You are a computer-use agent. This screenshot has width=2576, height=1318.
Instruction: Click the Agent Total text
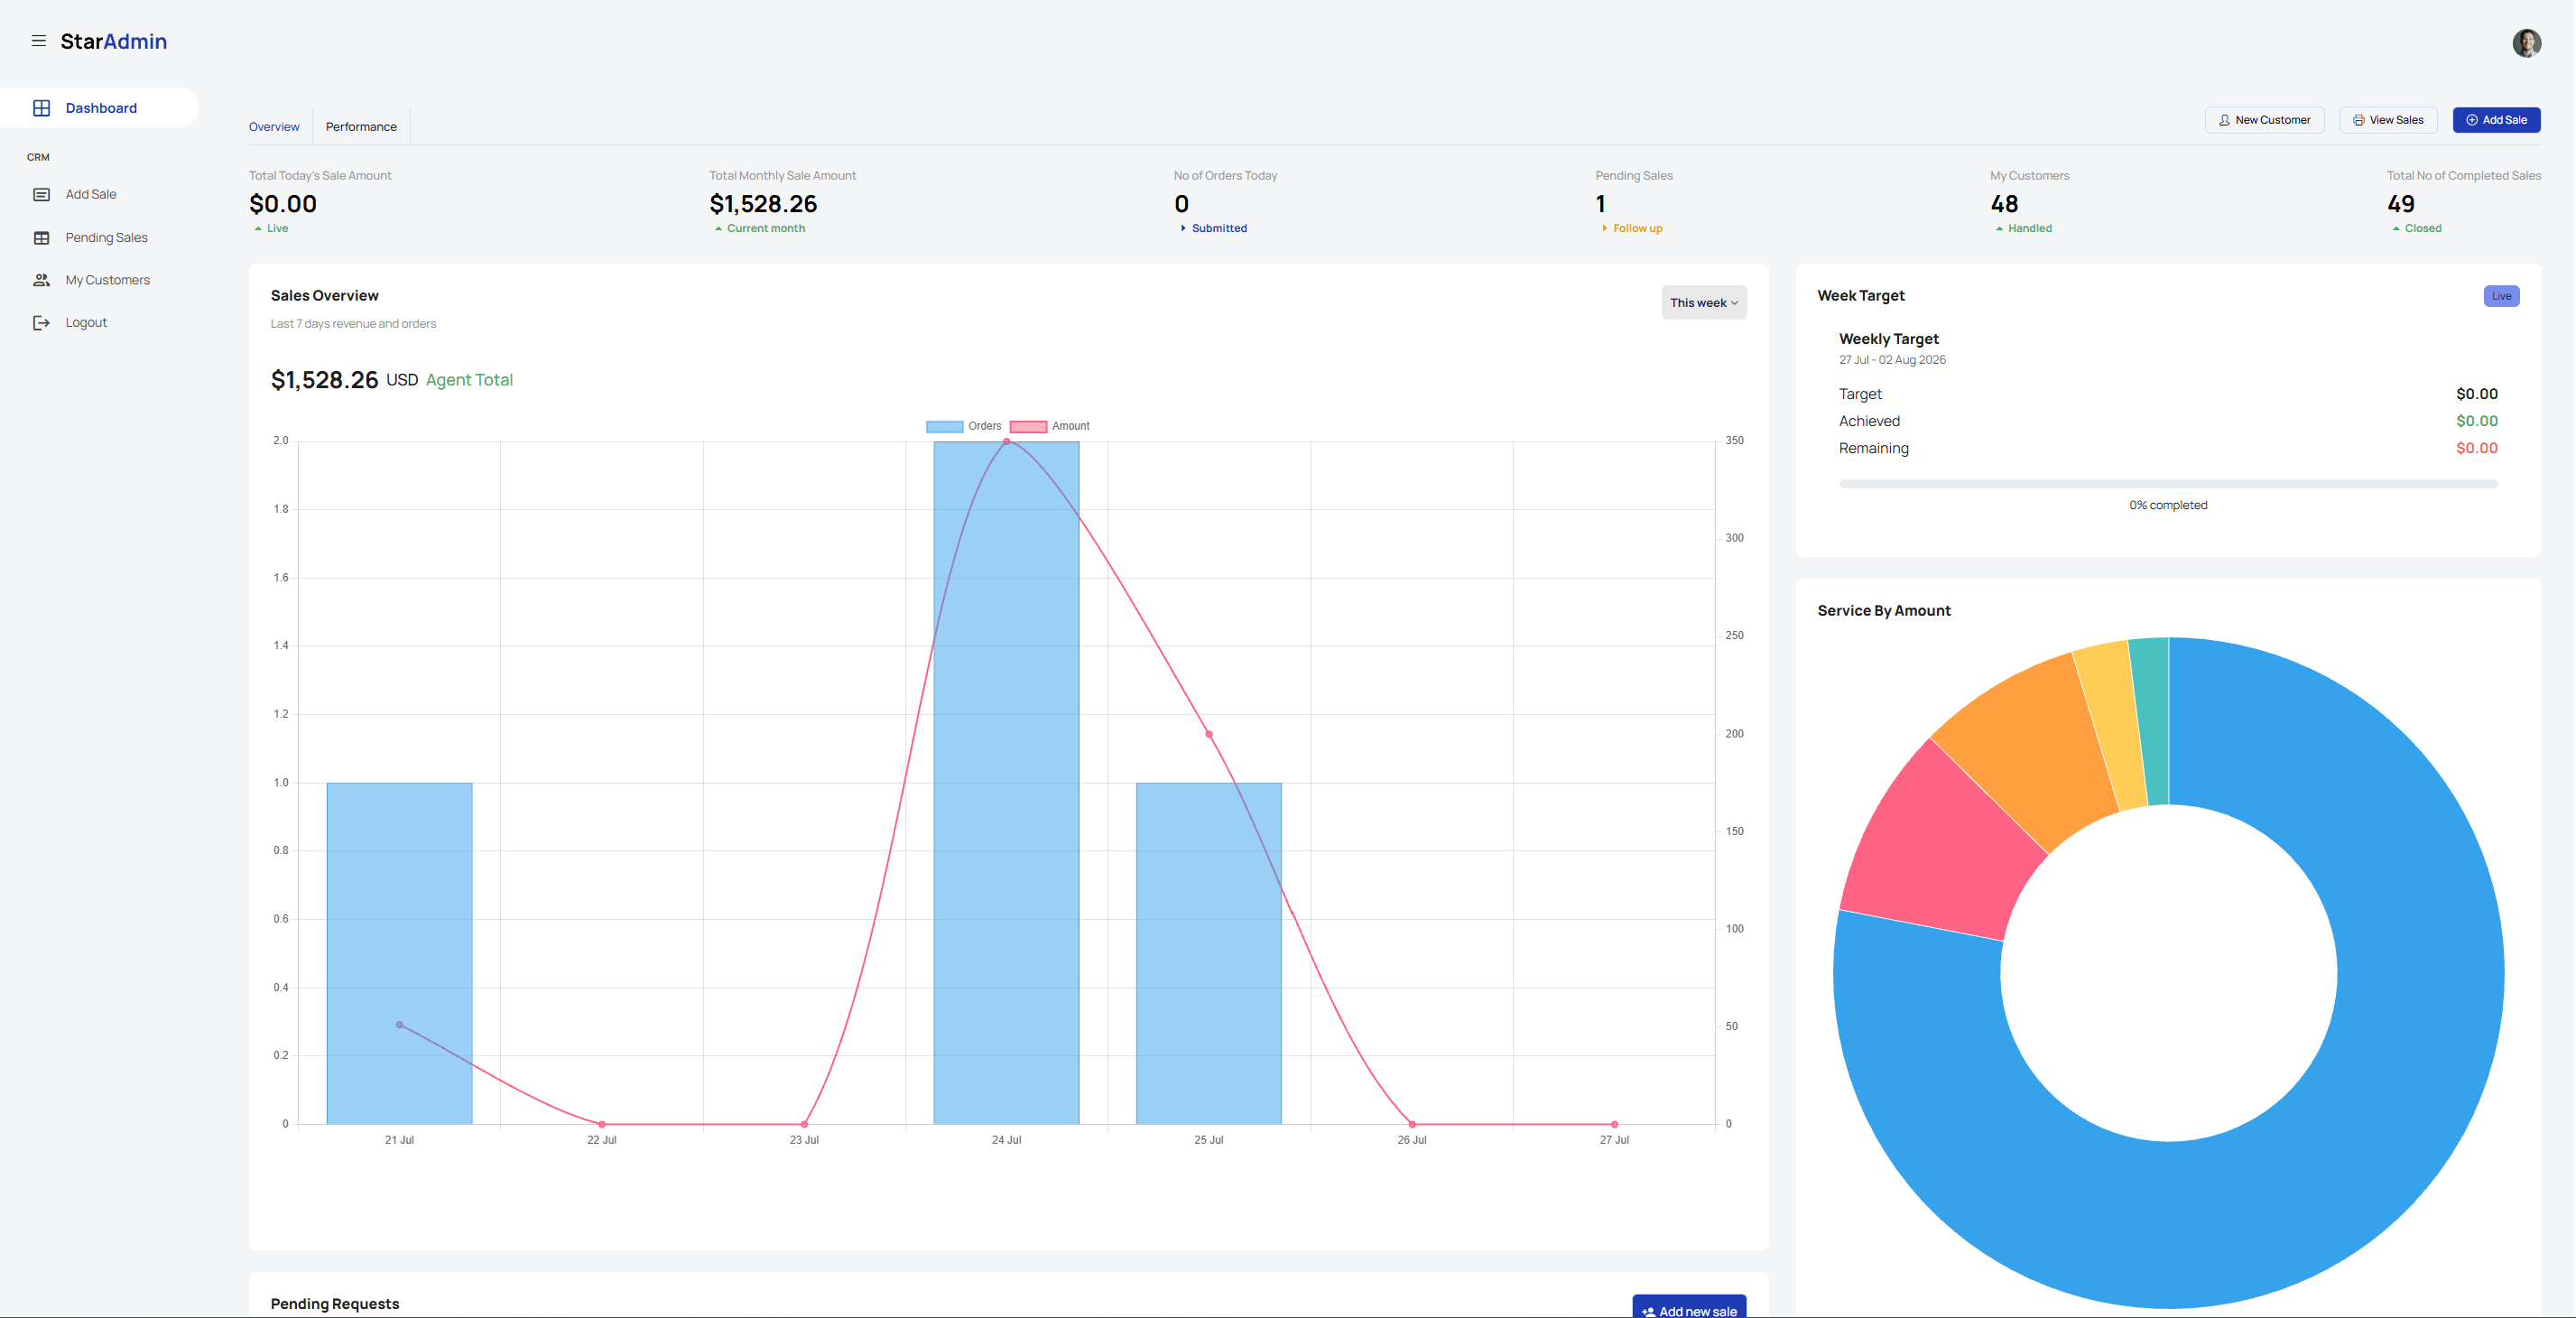pyautogui.click(x=469, y=380)
